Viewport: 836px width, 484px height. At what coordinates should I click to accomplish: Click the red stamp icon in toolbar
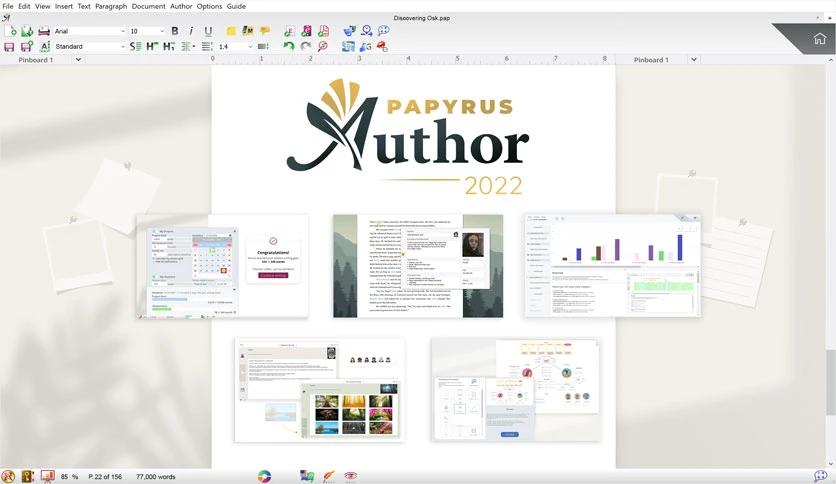point(382,47)
